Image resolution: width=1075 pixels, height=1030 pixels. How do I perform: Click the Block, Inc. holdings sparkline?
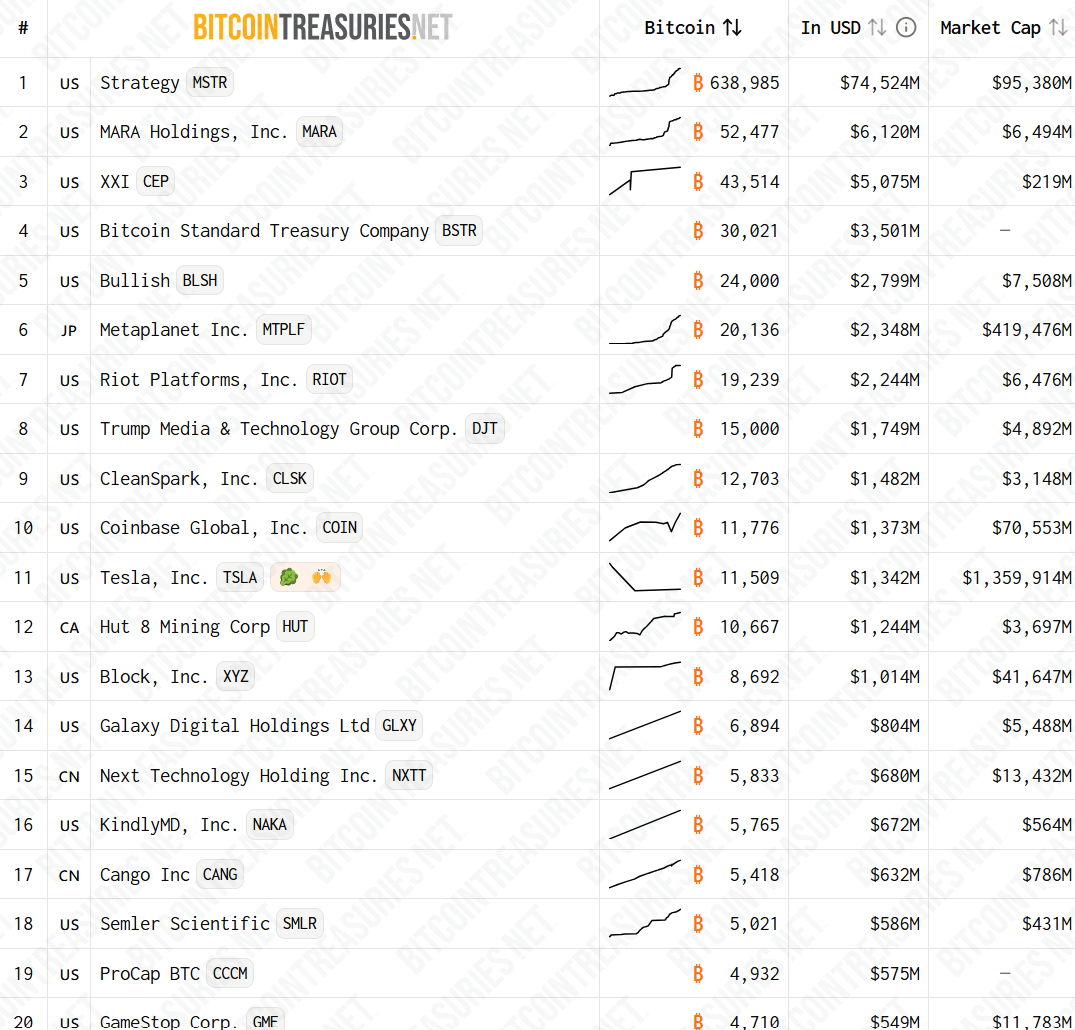645,676
